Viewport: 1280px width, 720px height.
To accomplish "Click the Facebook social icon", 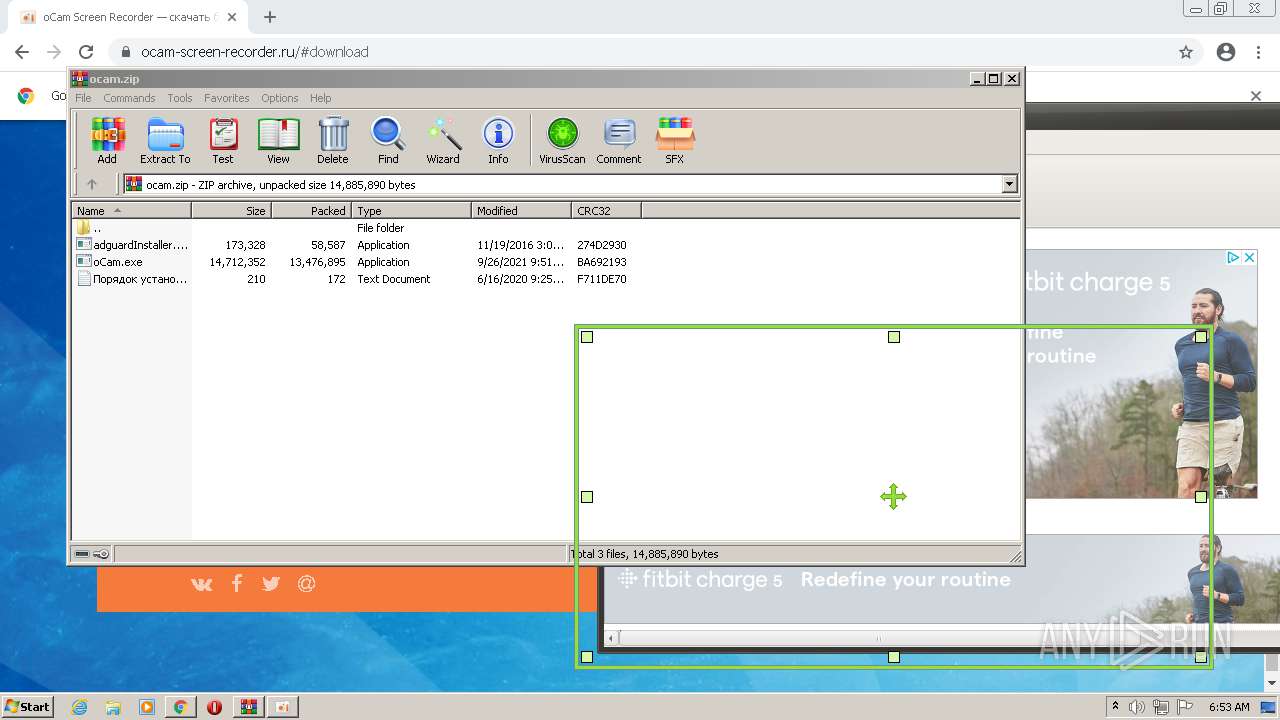I will pyautogui.click(x=237, y=583).
